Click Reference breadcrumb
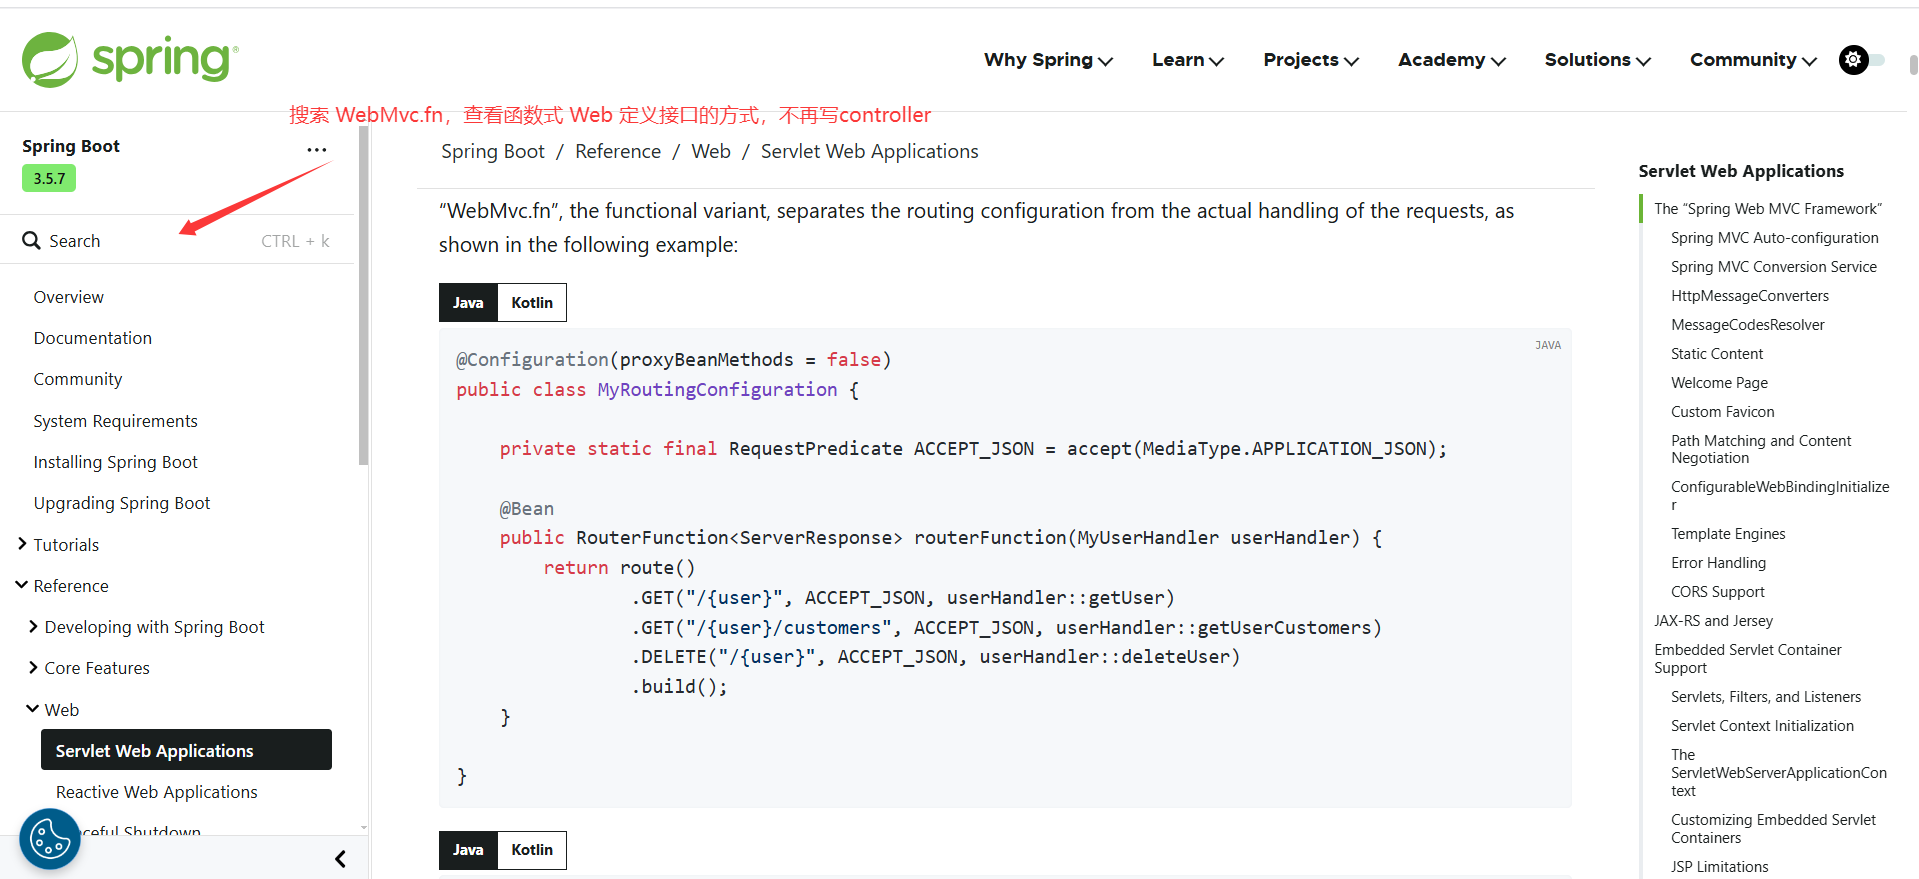Image resolution: width=1919 pixels, height=879 pixels. (618, 151)
